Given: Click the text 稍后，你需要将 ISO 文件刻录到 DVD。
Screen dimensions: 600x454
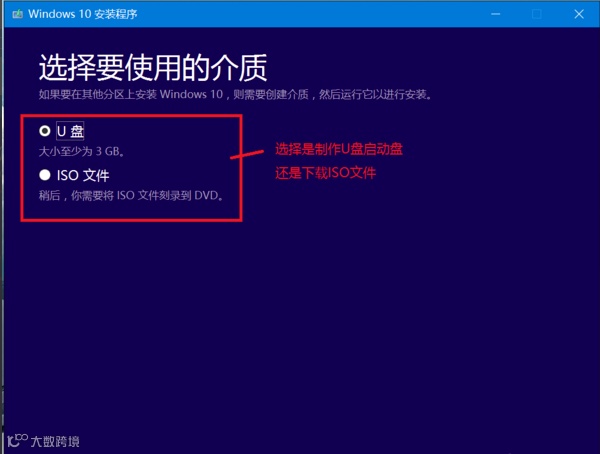Looking at the screenshot, I should point(131,196).
